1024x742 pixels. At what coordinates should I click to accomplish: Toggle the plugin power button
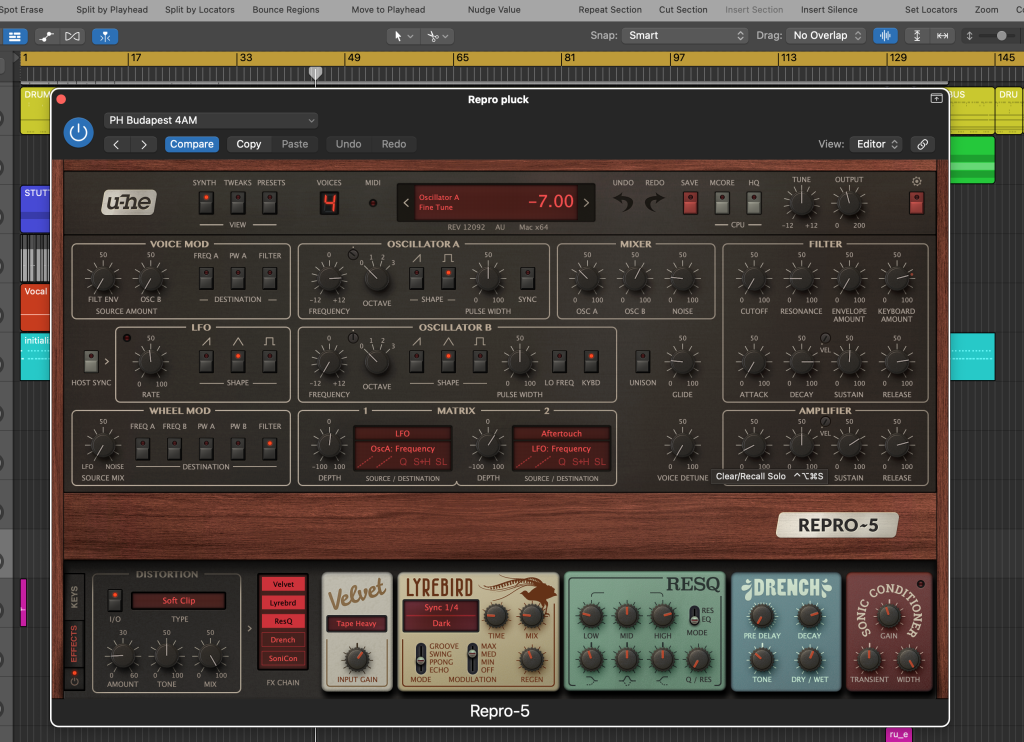pyautogui.click(x=78, y=133)
